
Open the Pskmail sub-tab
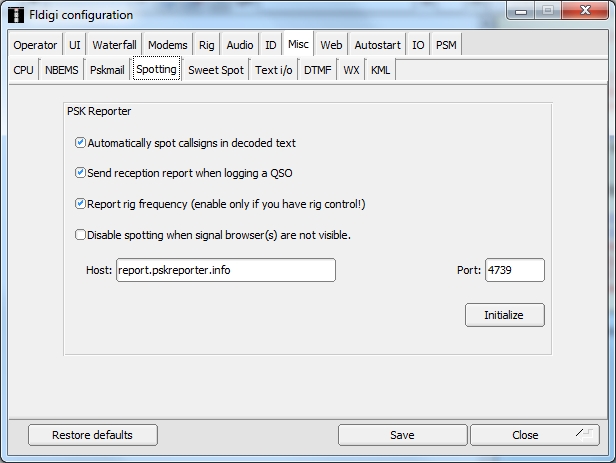coord(107,70)
